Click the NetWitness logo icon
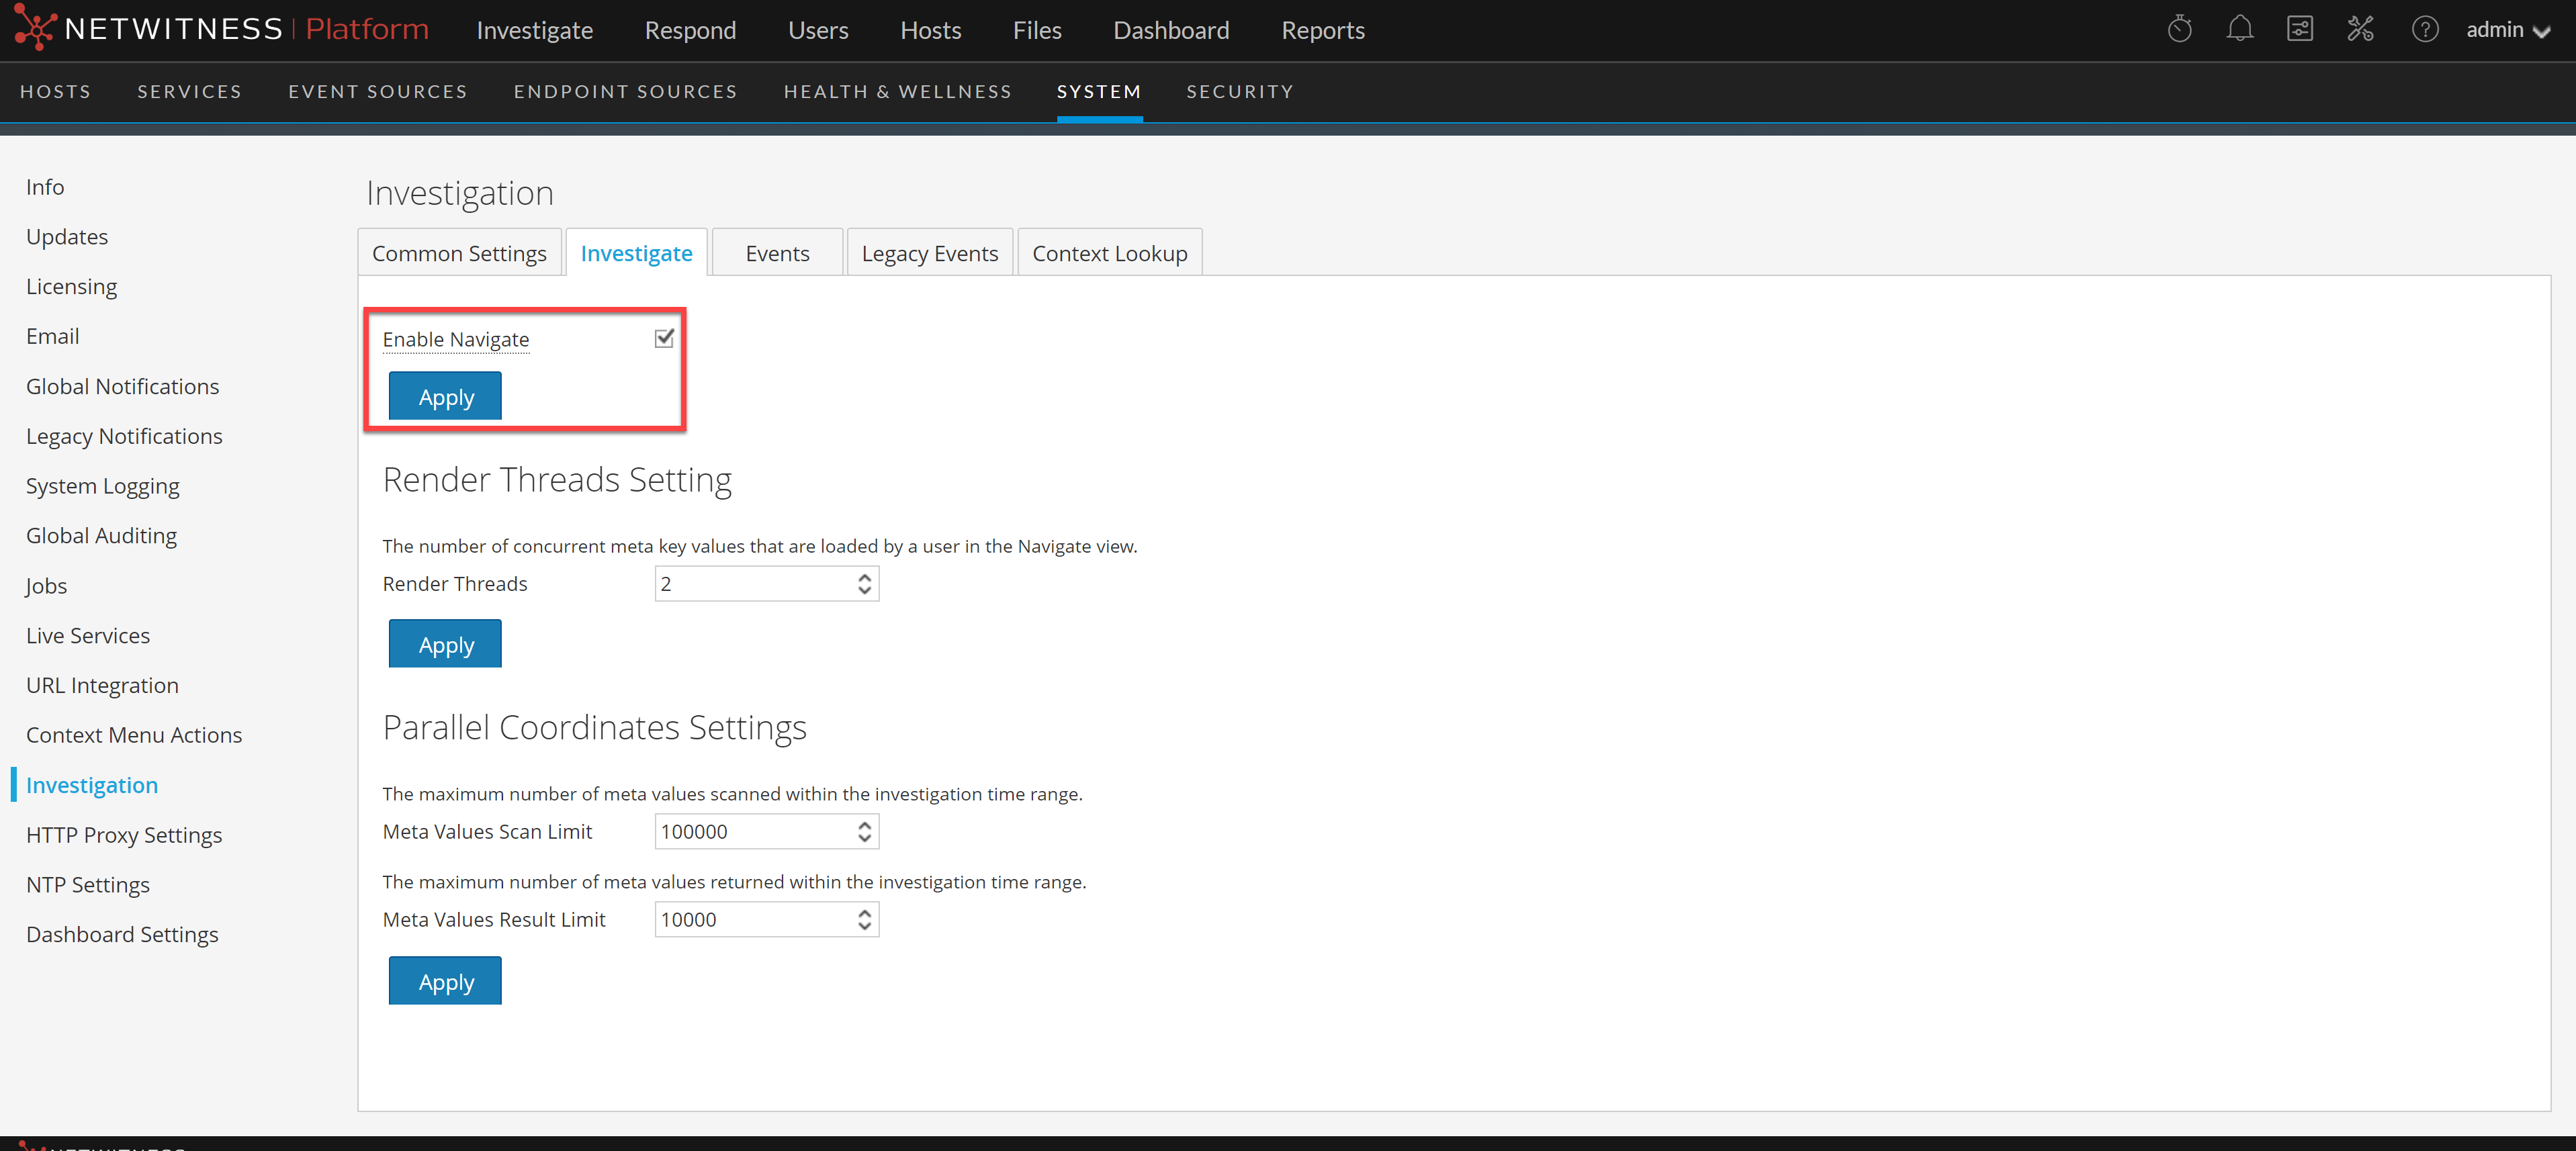The width and height of the screenshot is (2576, 1151). pyautogui.click(x=35, y=27)
